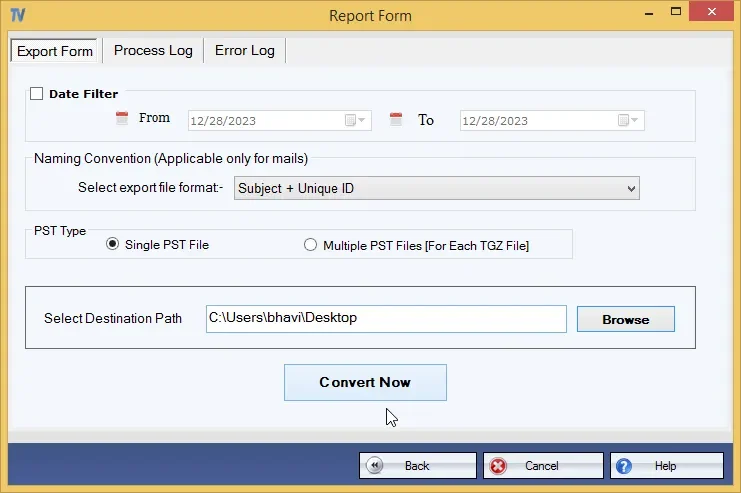Click the destination path text field
The height and width of the screenshot is (493, 741).
point(386,319)
